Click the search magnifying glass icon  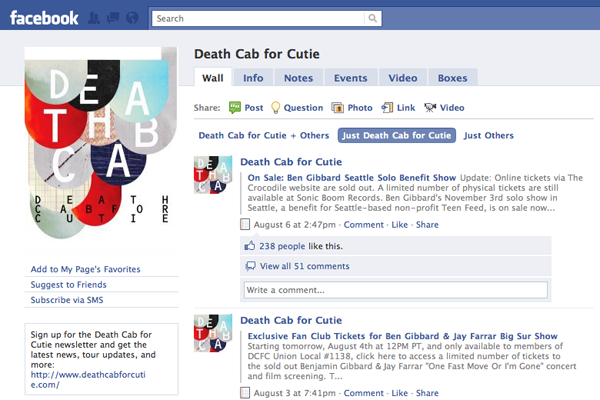click(373, 18)
